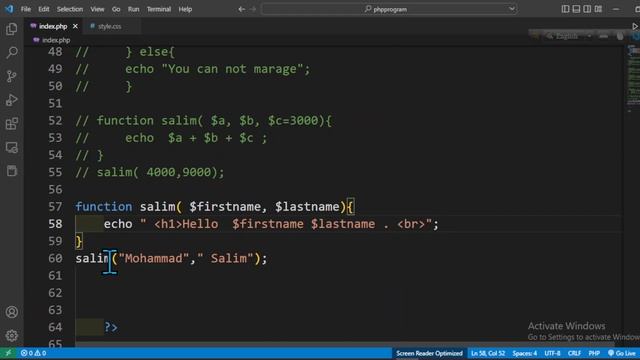640x360 pixels.
Task: Click the "Mohammad" string on line 60
Action: point(153,258)
